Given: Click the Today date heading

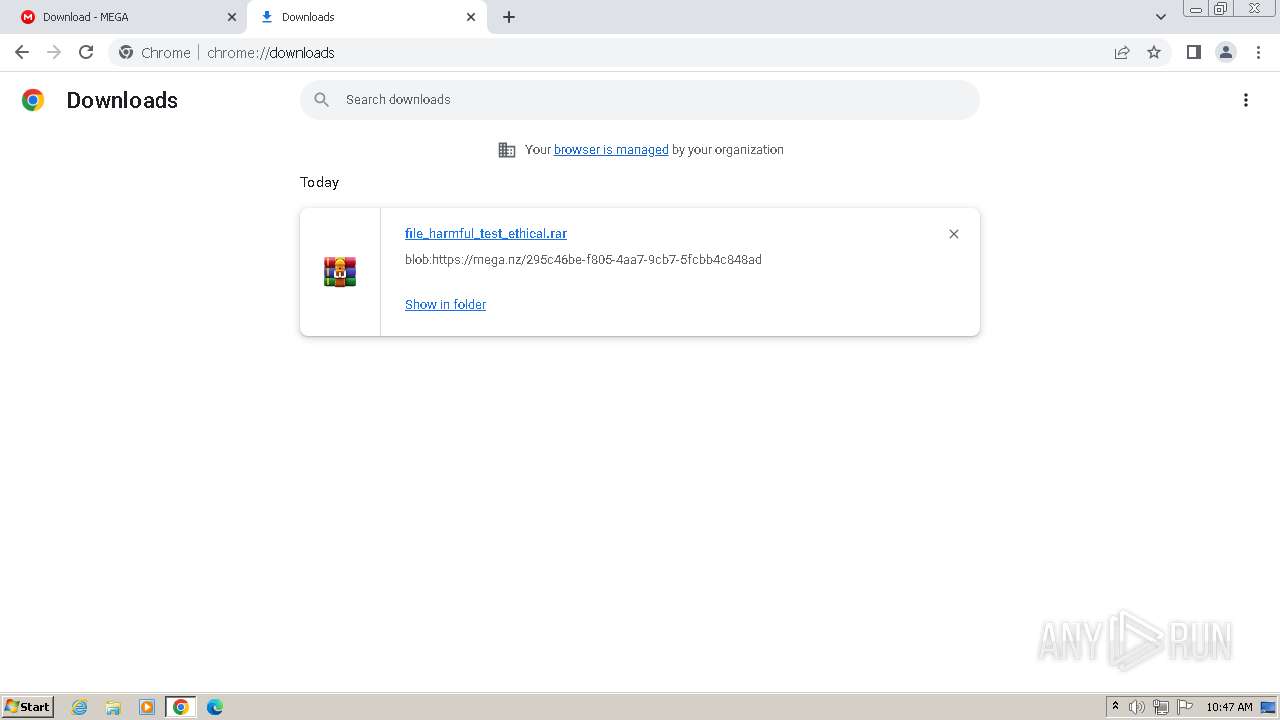Looking at the screenshot, I should pos(319,182).
